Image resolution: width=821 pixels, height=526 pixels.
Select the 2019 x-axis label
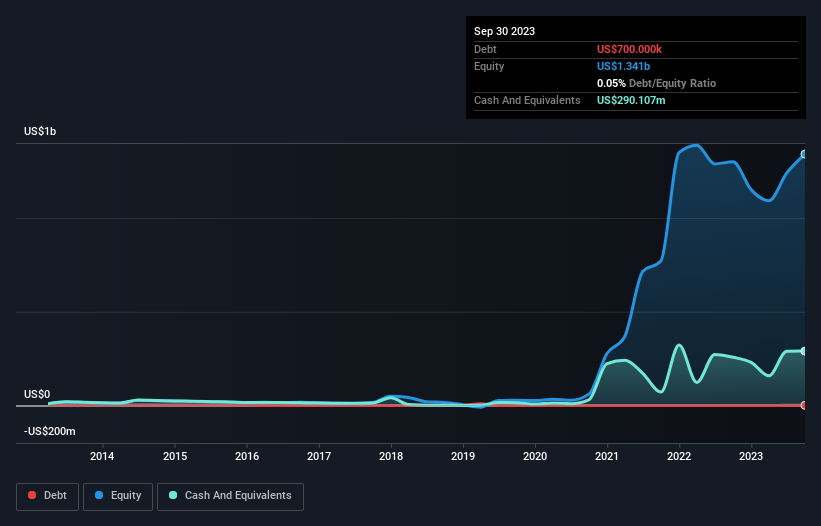tap(463, 456)
